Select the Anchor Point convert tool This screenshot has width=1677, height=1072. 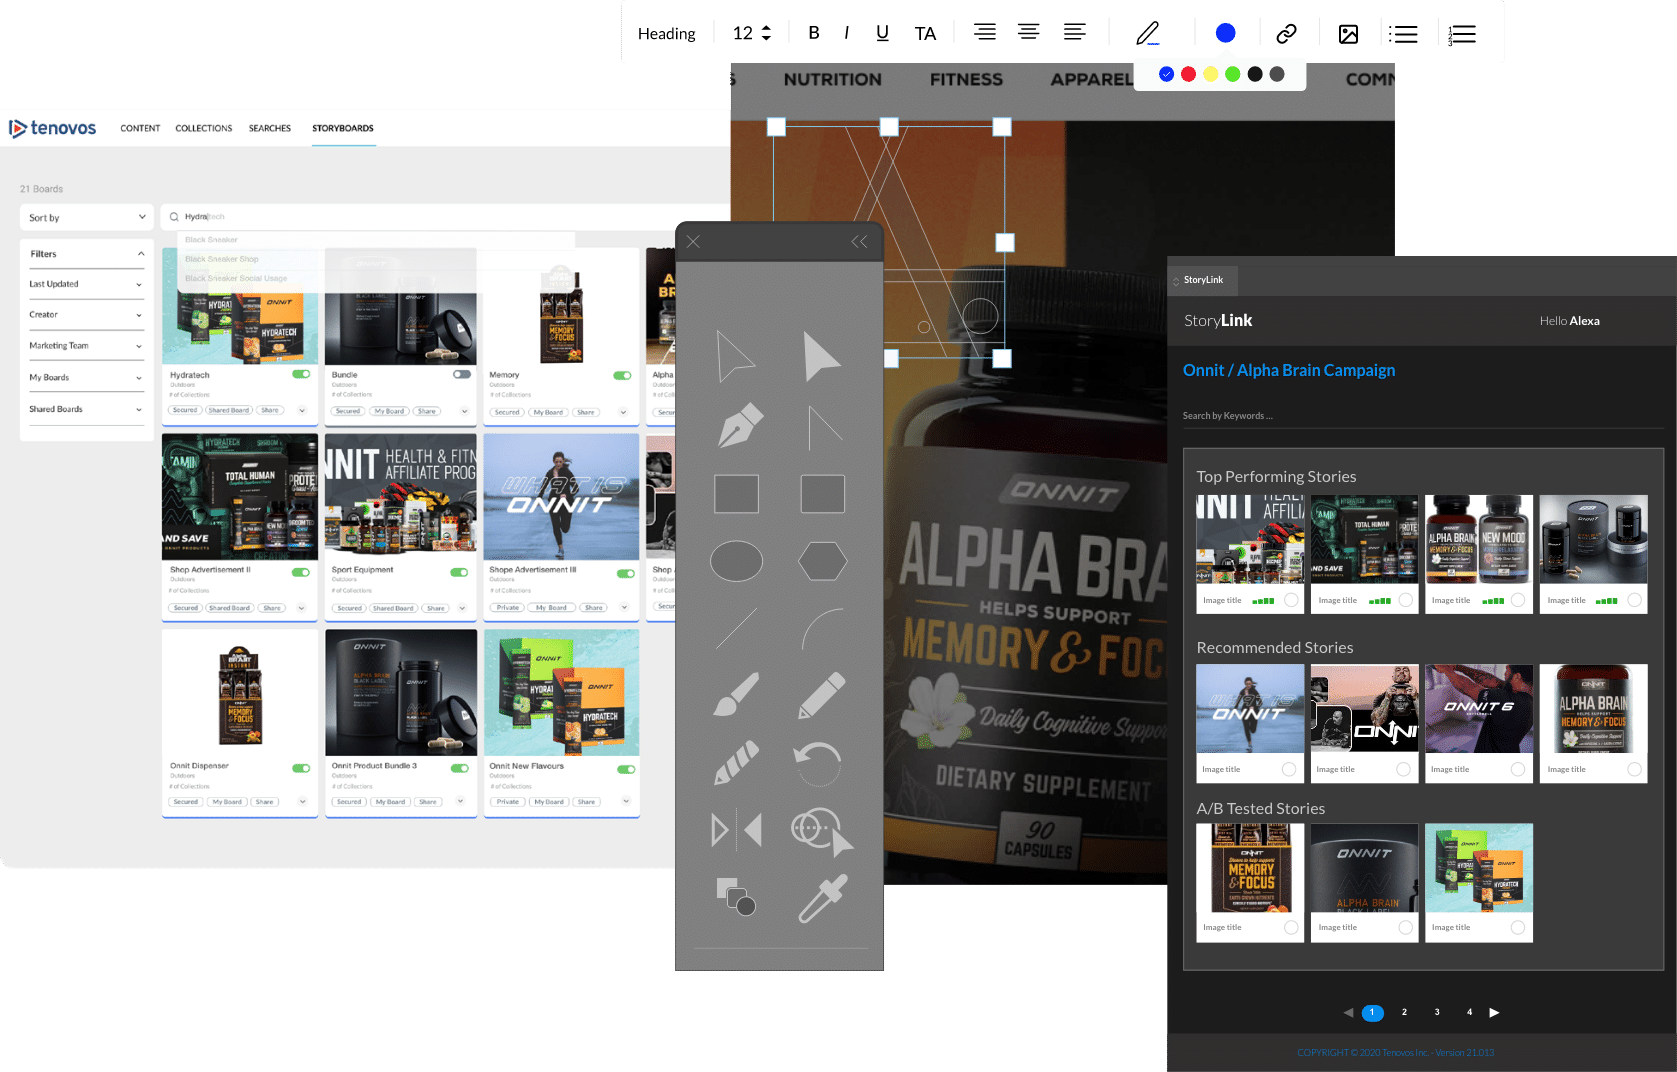point(824,428)
